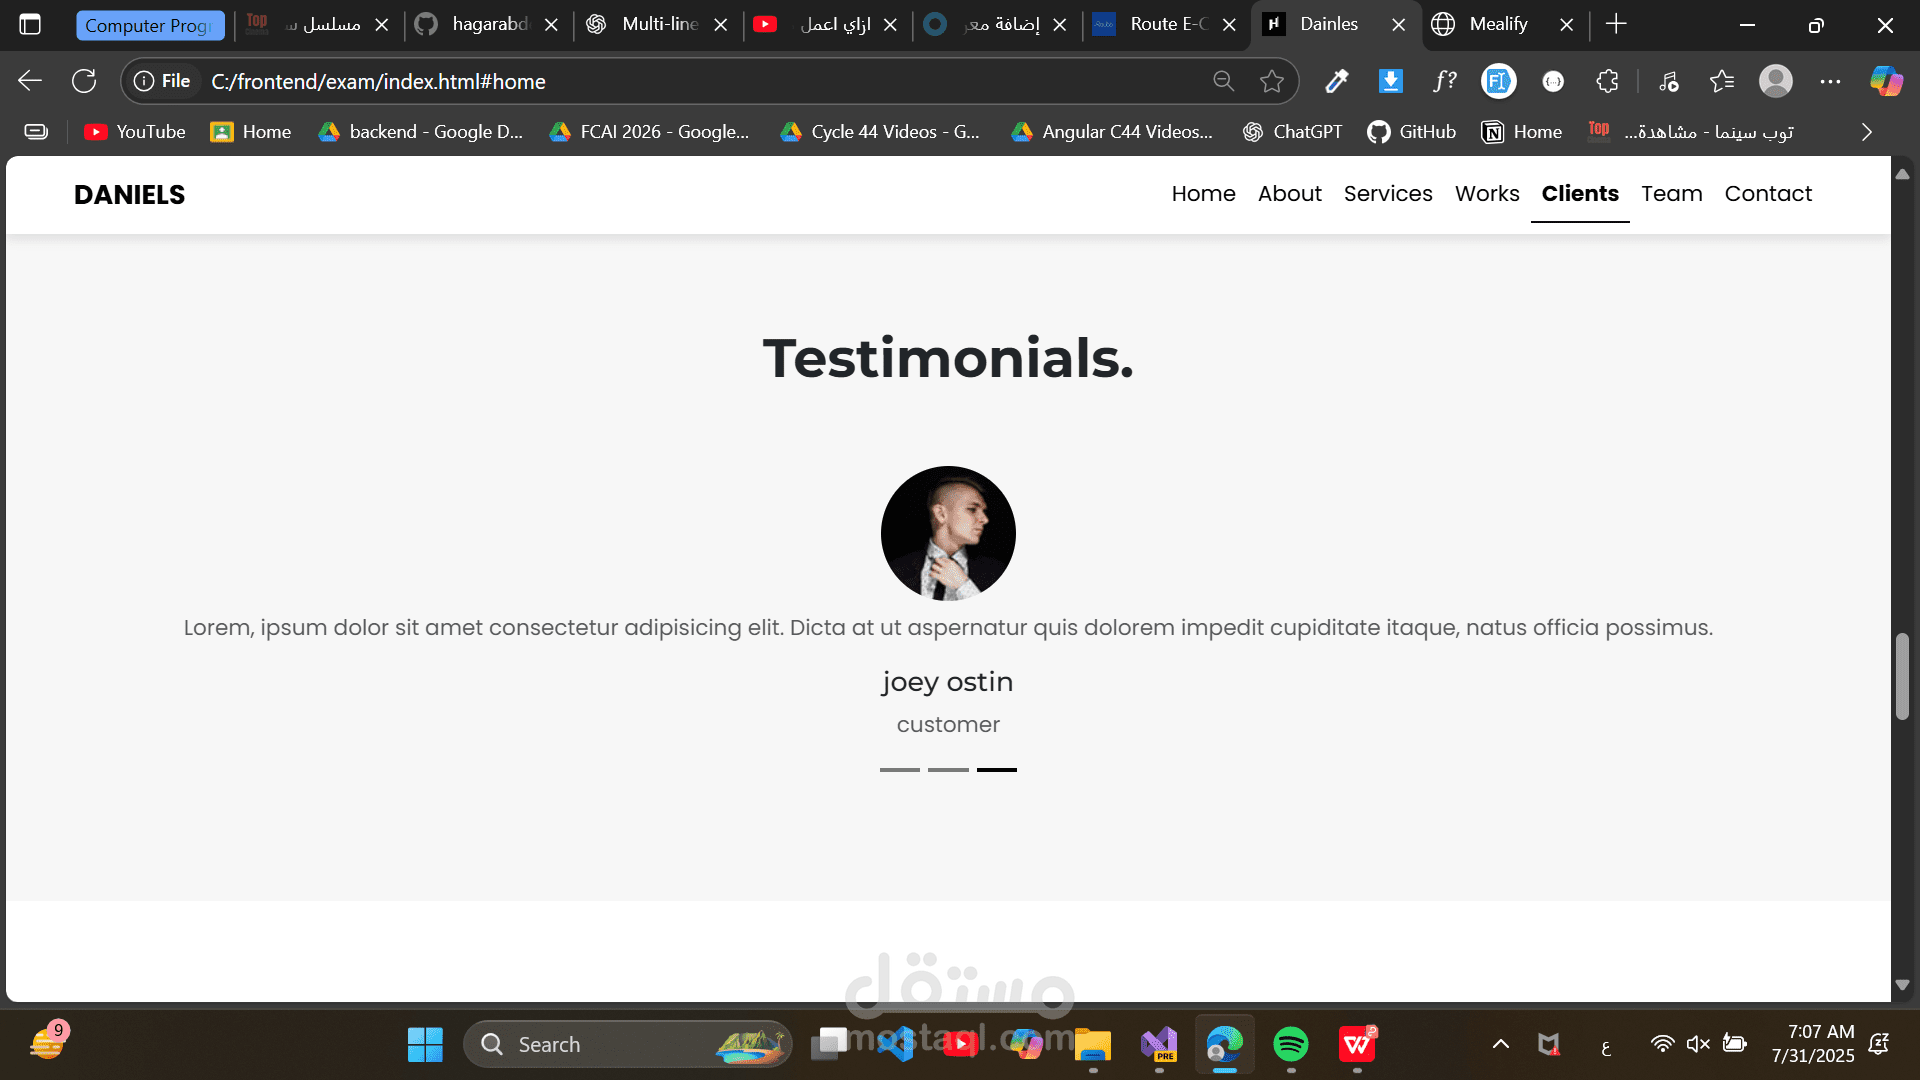Go to the Team section
This screenshot has height=1080, width=1920.
pos(1671,194)
